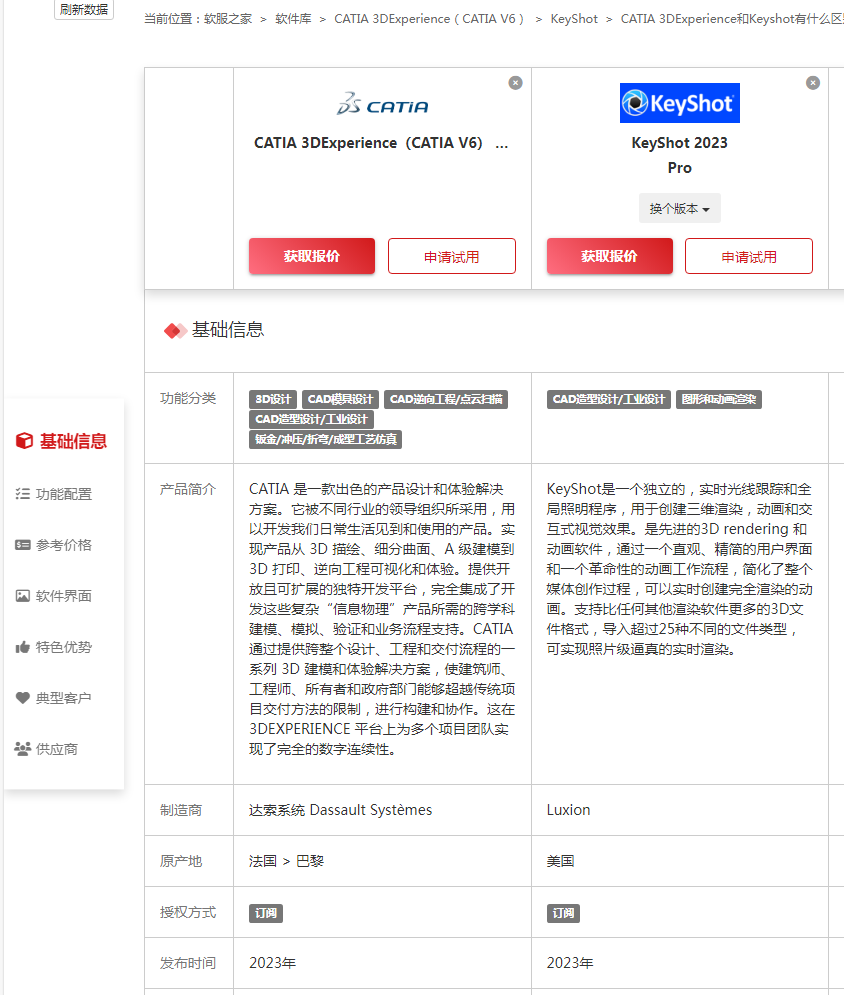
Task: Jump to 特色优势 section
Action: coord(63,647)
